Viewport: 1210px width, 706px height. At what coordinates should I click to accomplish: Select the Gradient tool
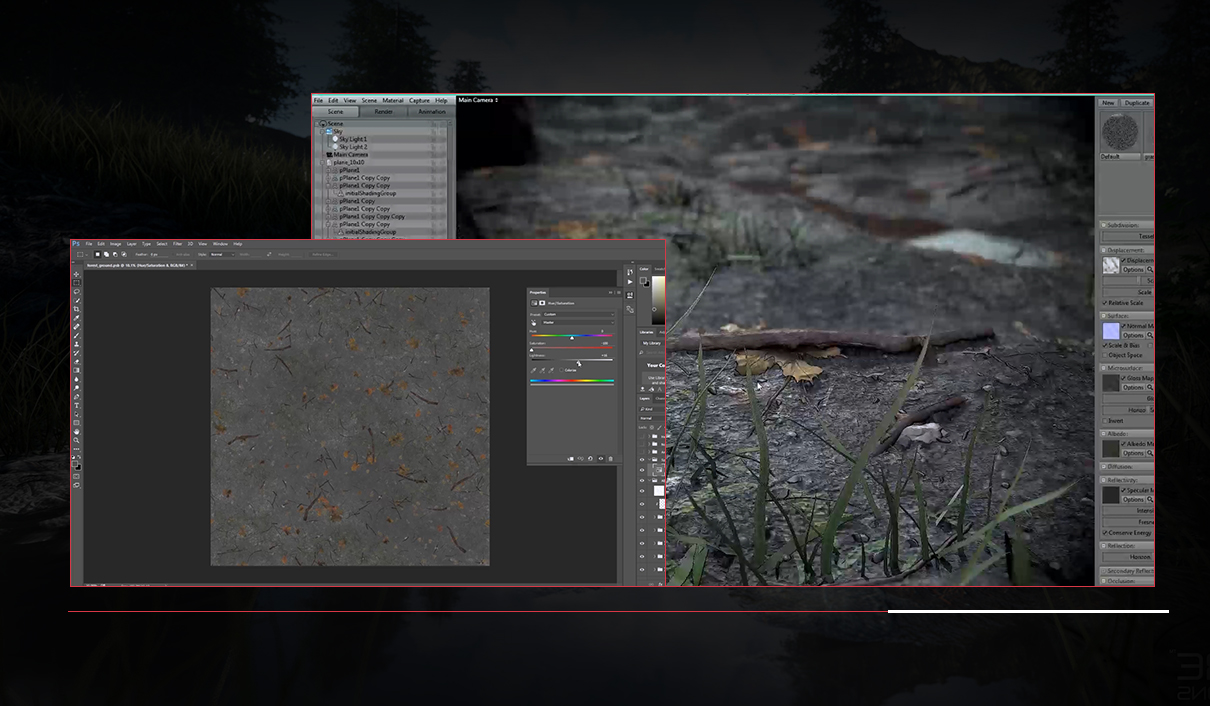[x=76, y=371]
